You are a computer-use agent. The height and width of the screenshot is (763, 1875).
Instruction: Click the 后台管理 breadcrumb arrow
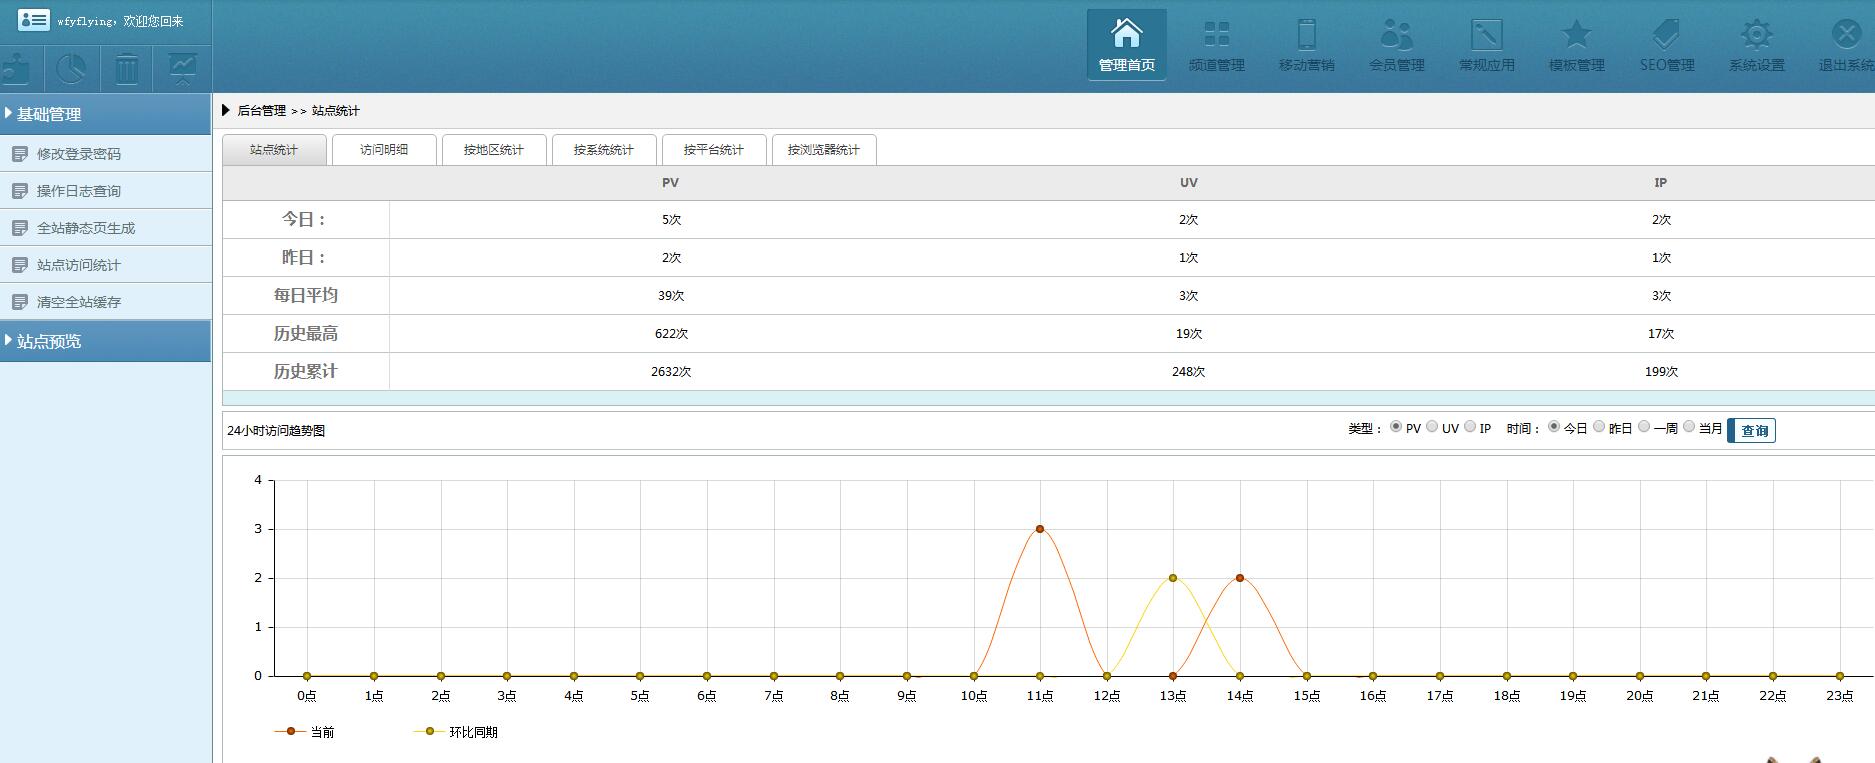pyautogui.click(x=226, y=110)
